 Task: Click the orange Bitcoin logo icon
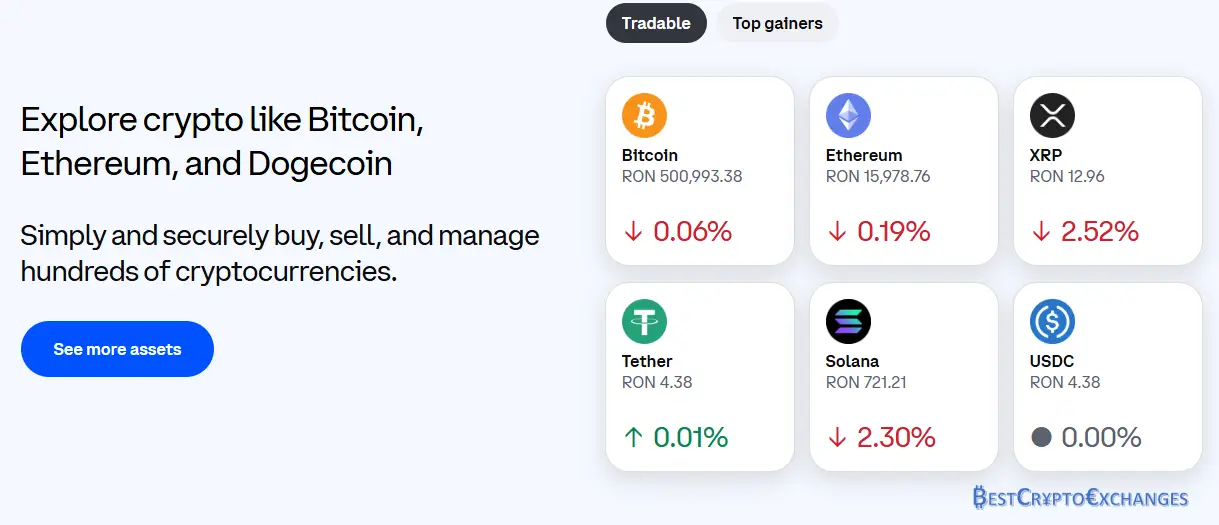[x=644, y=116]
